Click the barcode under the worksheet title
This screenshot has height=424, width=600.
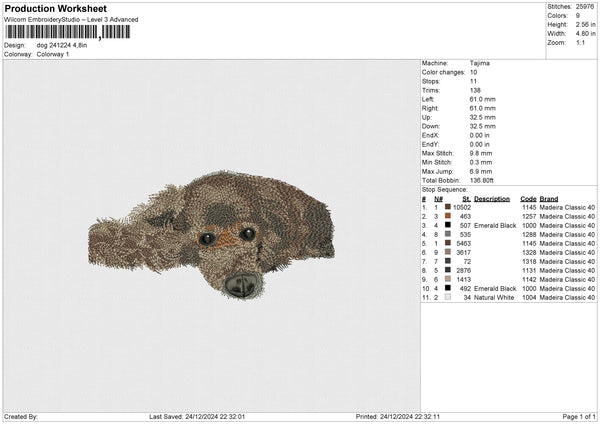[67, 32]
